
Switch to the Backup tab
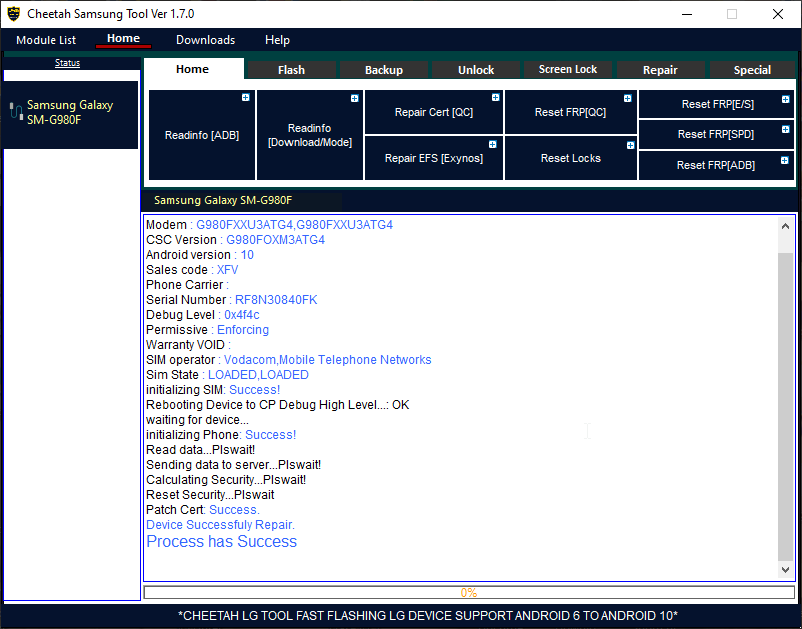coord(384,70)
